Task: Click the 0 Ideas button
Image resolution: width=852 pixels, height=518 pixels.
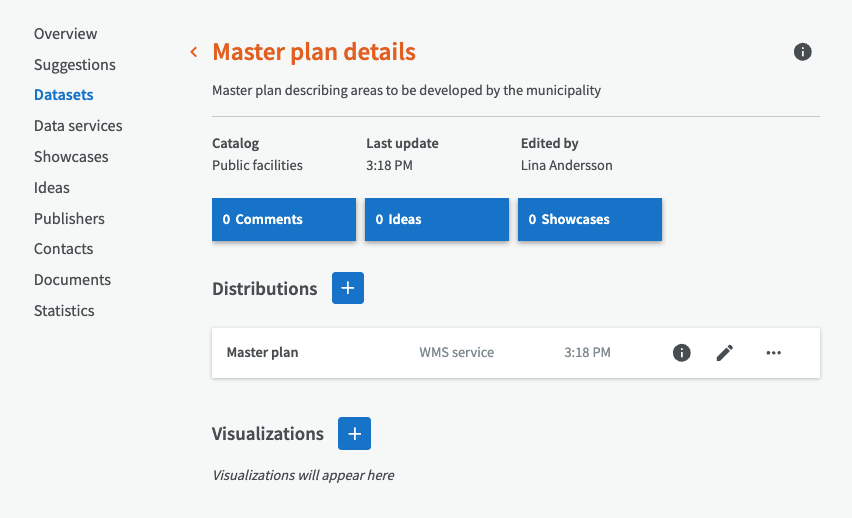Action: 437,219
